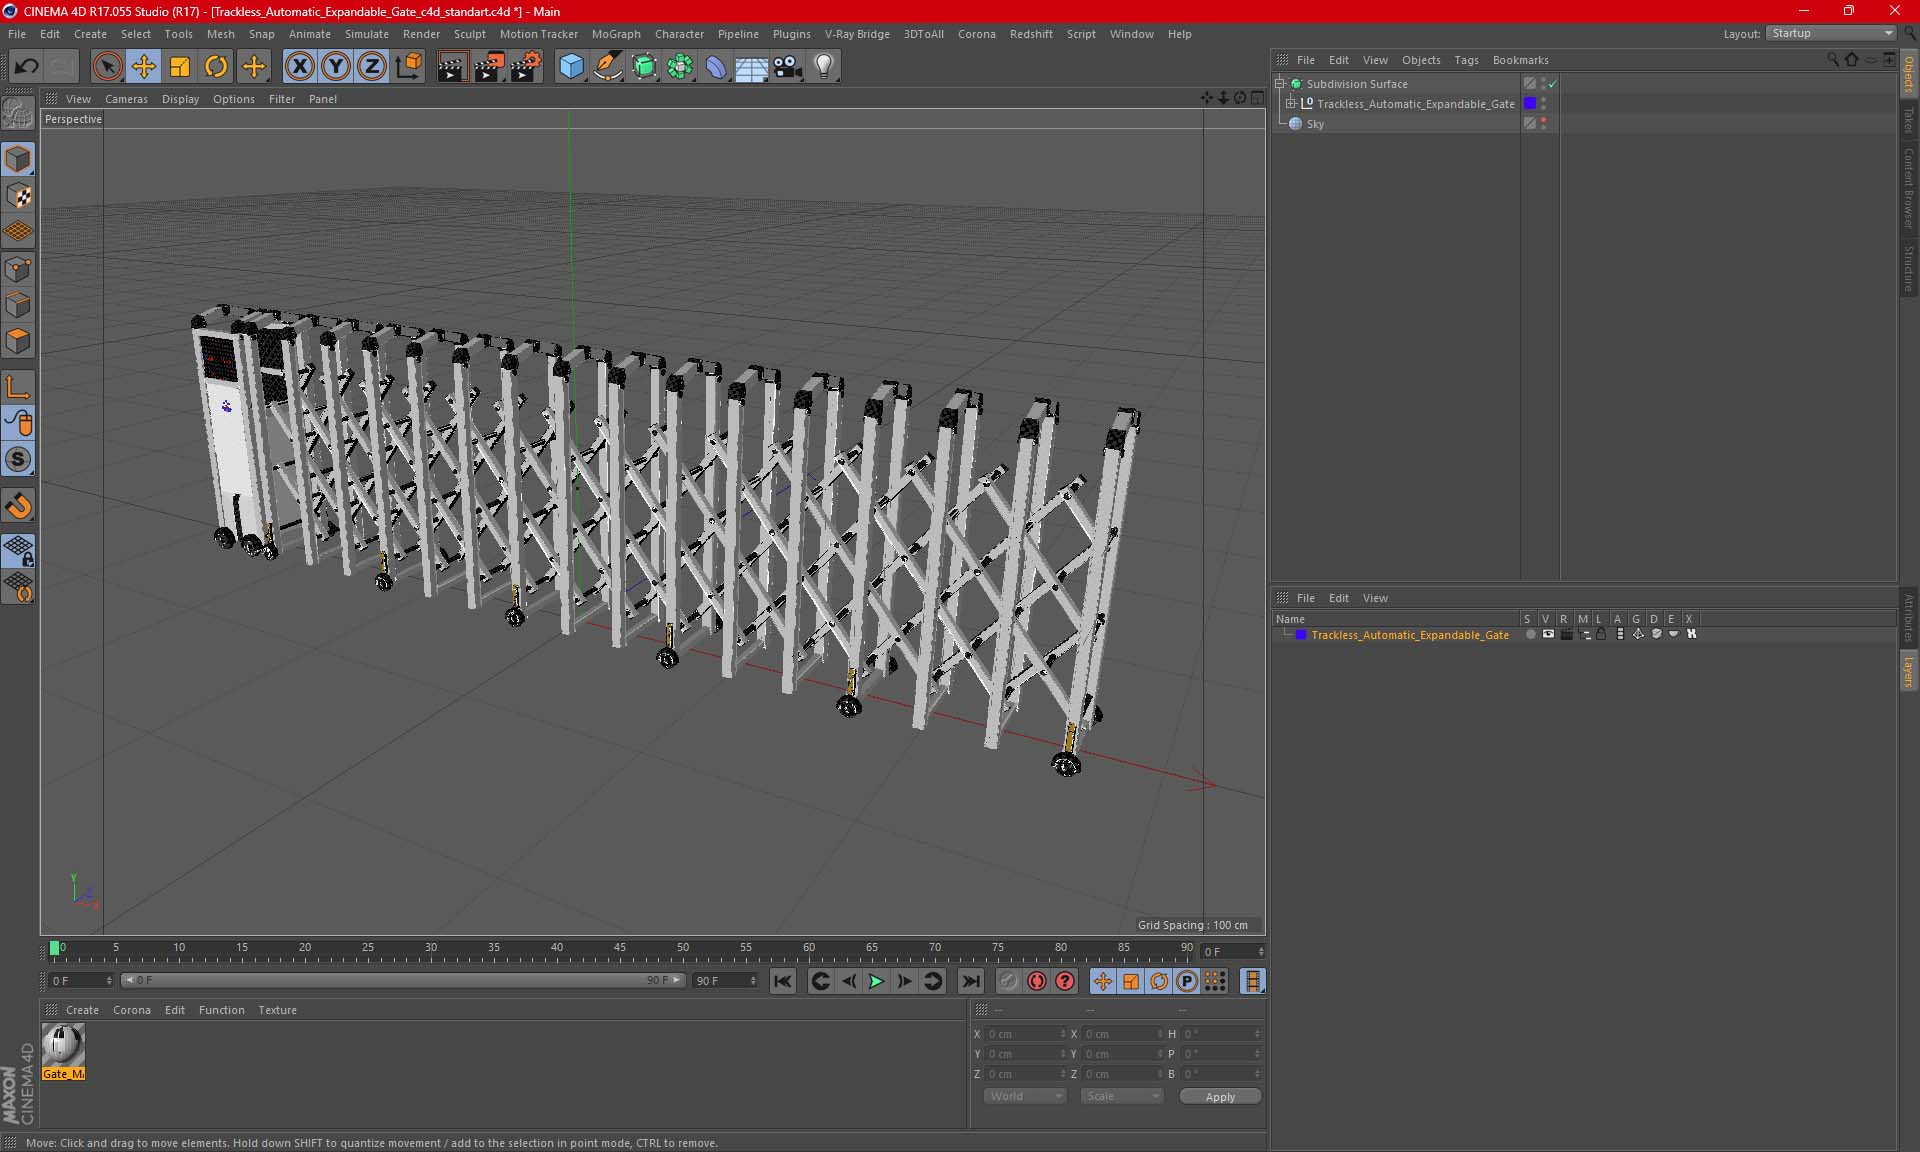Click the Play button in timeline
The image size is (1920, 1152).
click(876, 981)
